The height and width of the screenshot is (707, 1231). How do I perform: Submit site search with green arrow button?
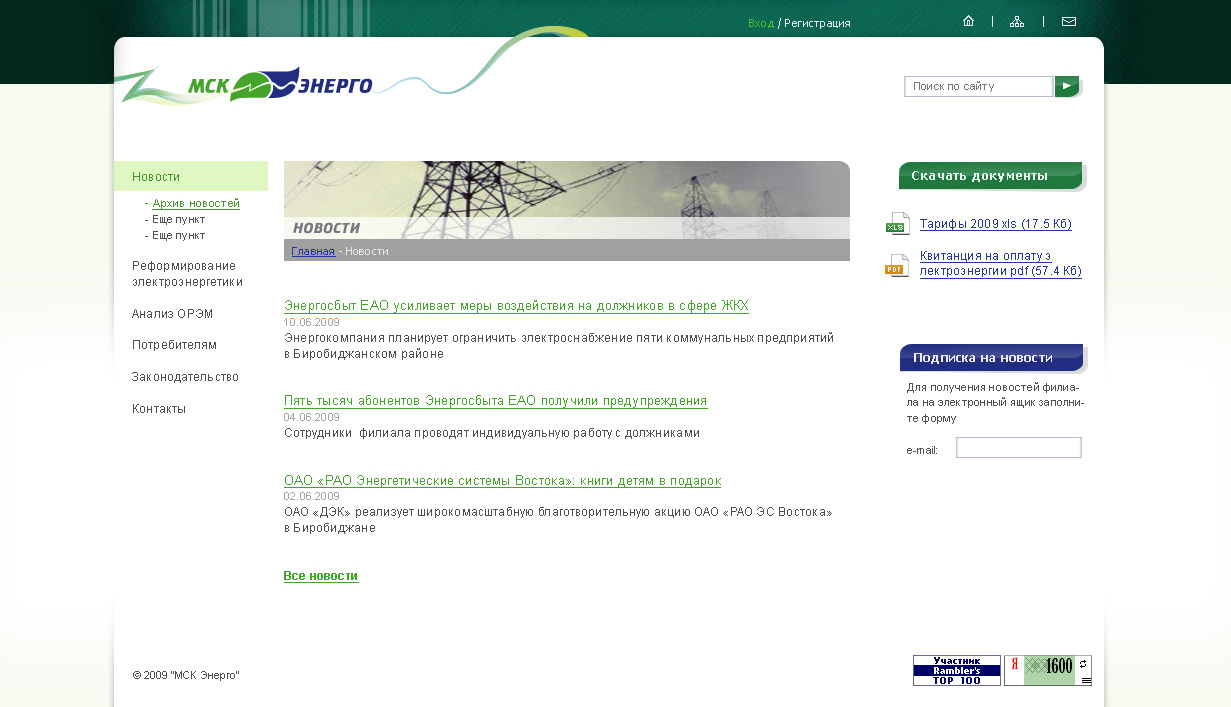1067,86
